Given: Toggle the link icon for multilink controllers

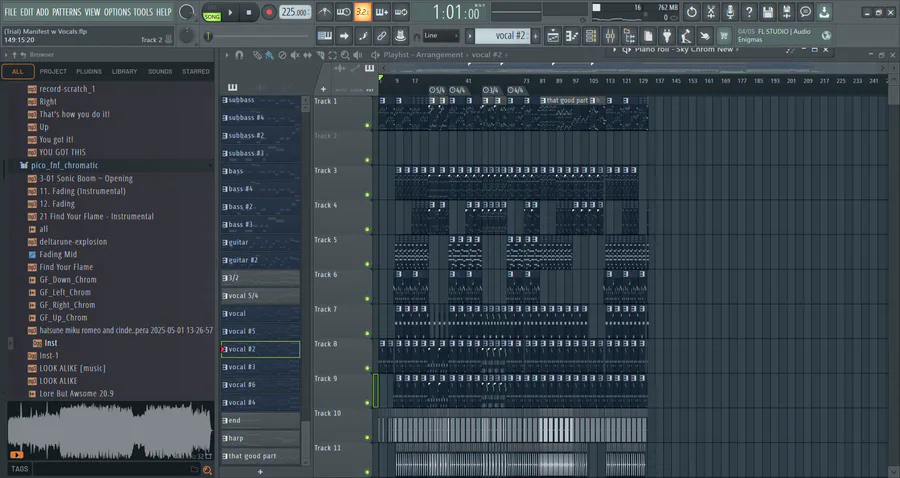Looking at the screenshot, I should pyautogui.click(x=382, y=36).
